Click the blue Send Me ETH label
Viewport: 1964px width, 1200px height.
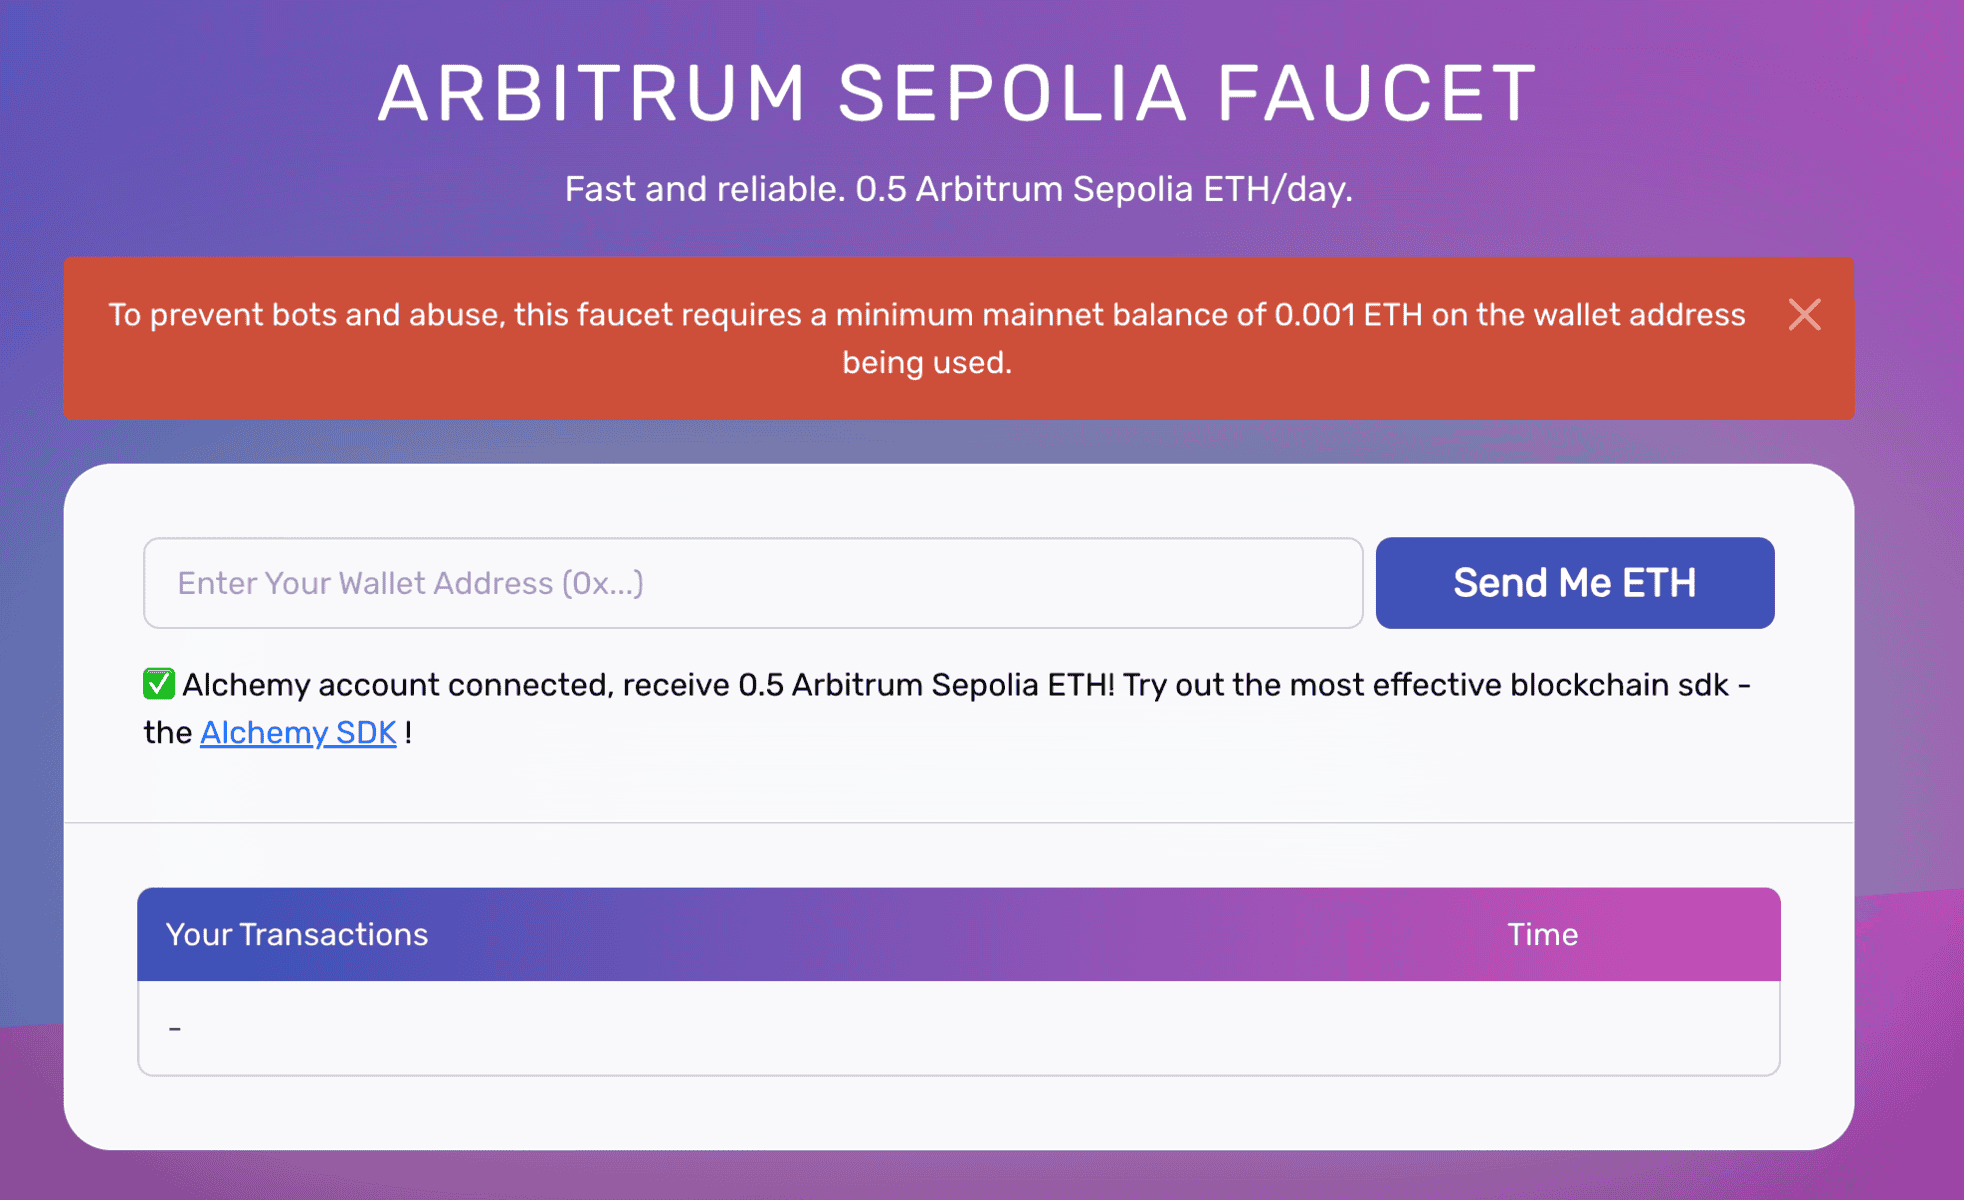coord(1574,583)
